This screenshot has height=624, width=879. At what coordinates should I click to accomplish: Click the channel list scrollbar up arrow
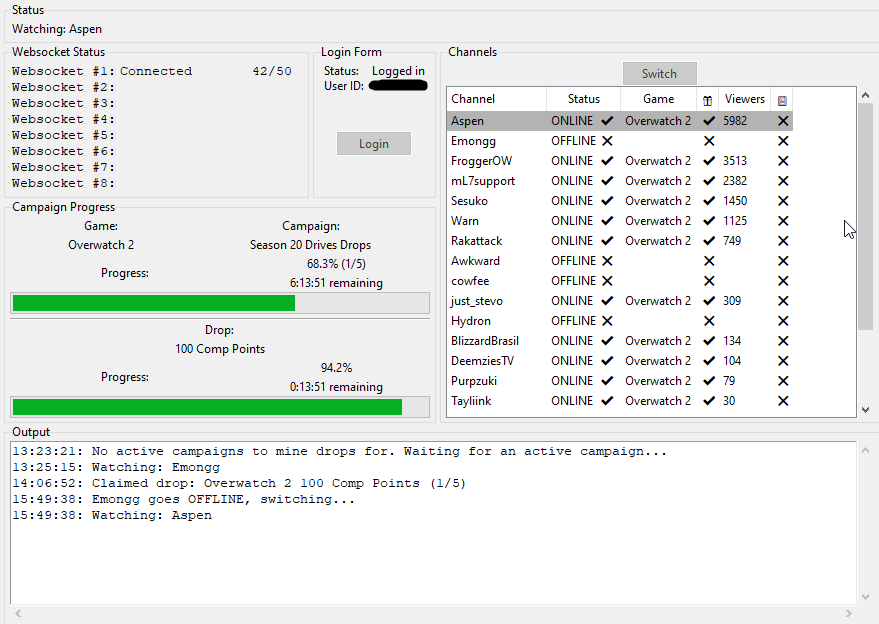(866, 95)
